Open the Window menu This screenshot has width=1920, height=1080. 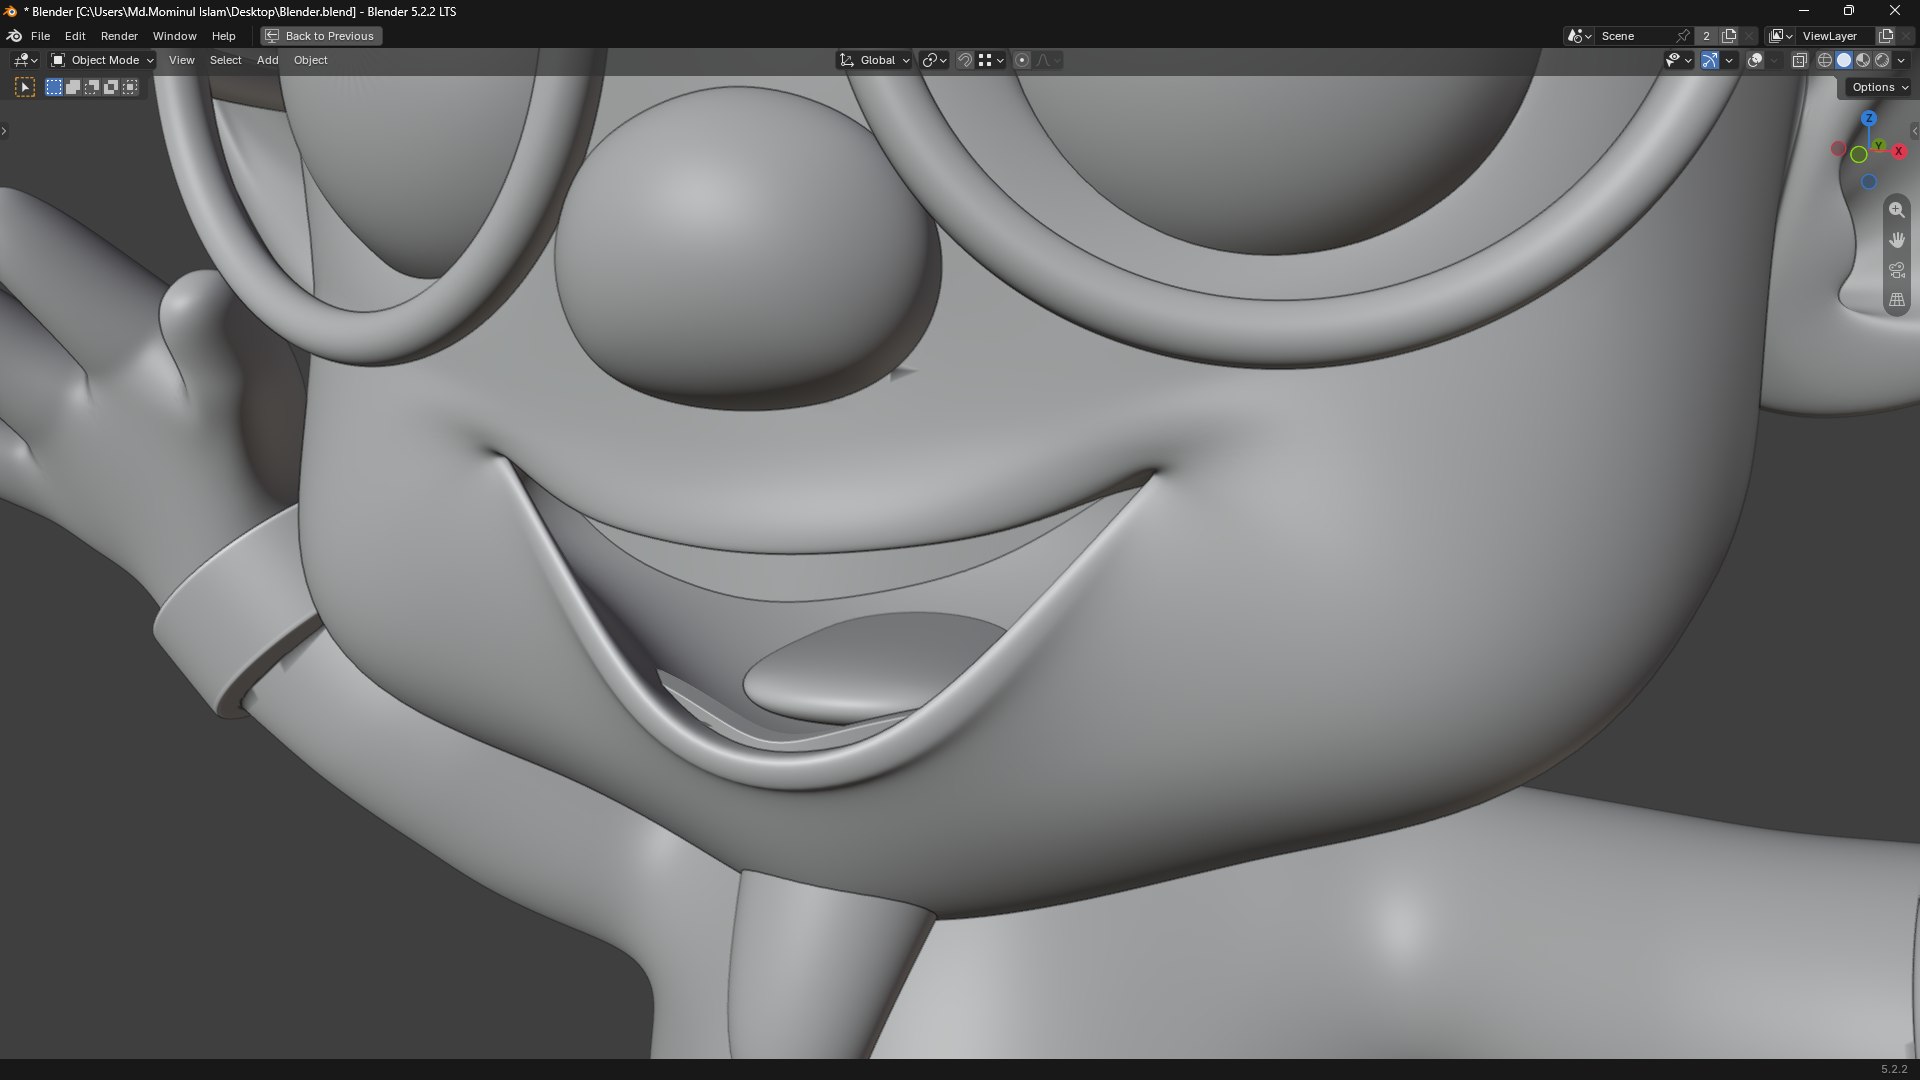tap(174, 36)
